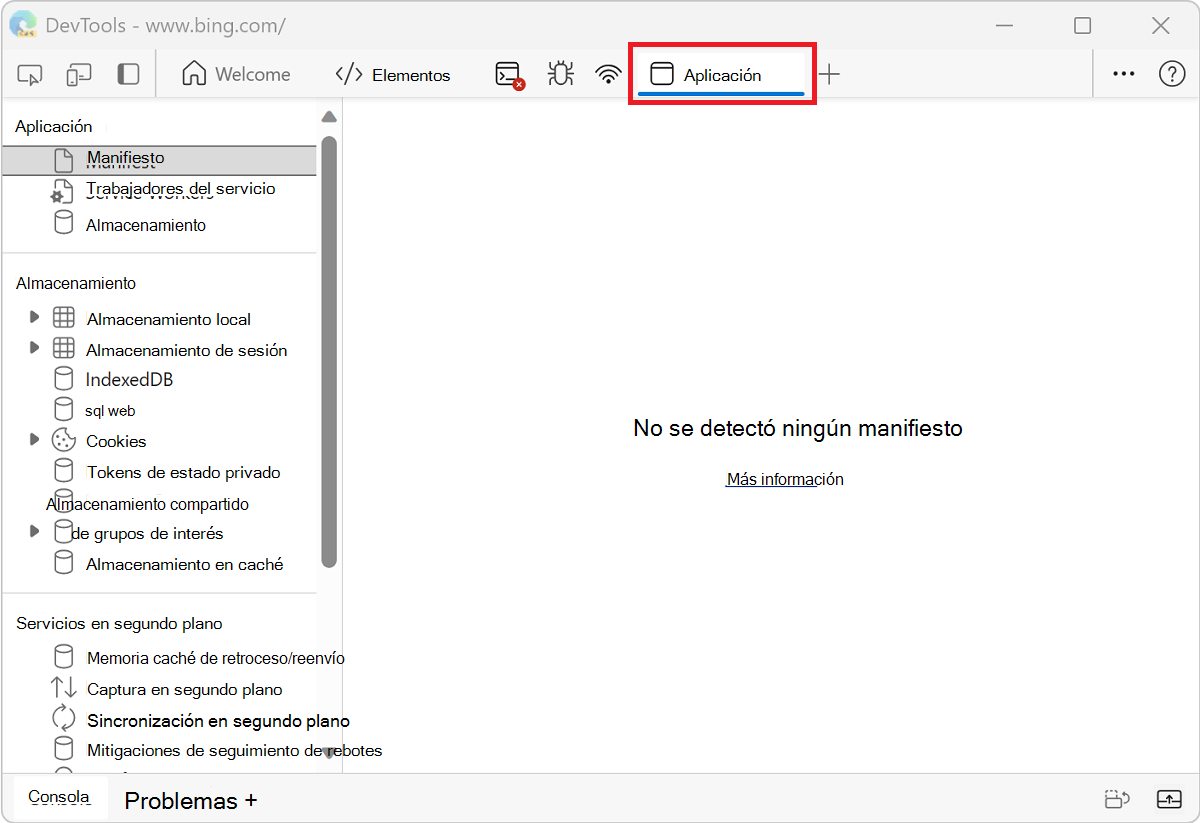Maximize the DevTools window

pos(1083,26)
